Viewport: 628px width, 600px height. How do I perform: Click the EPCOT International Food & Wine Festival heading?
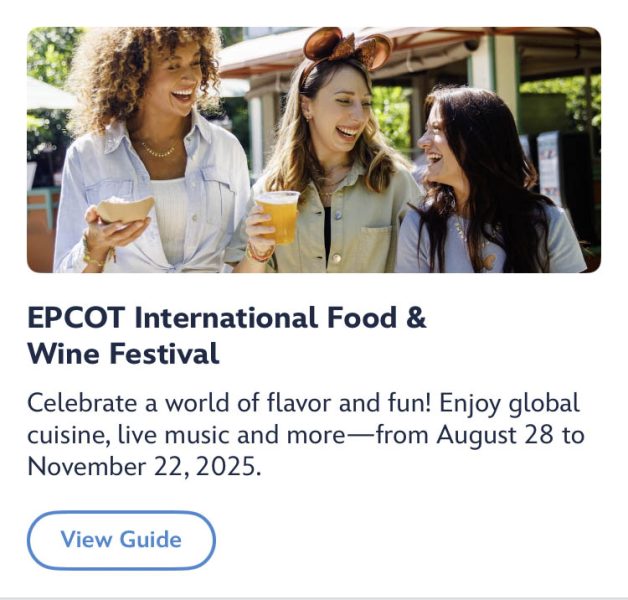226,336
